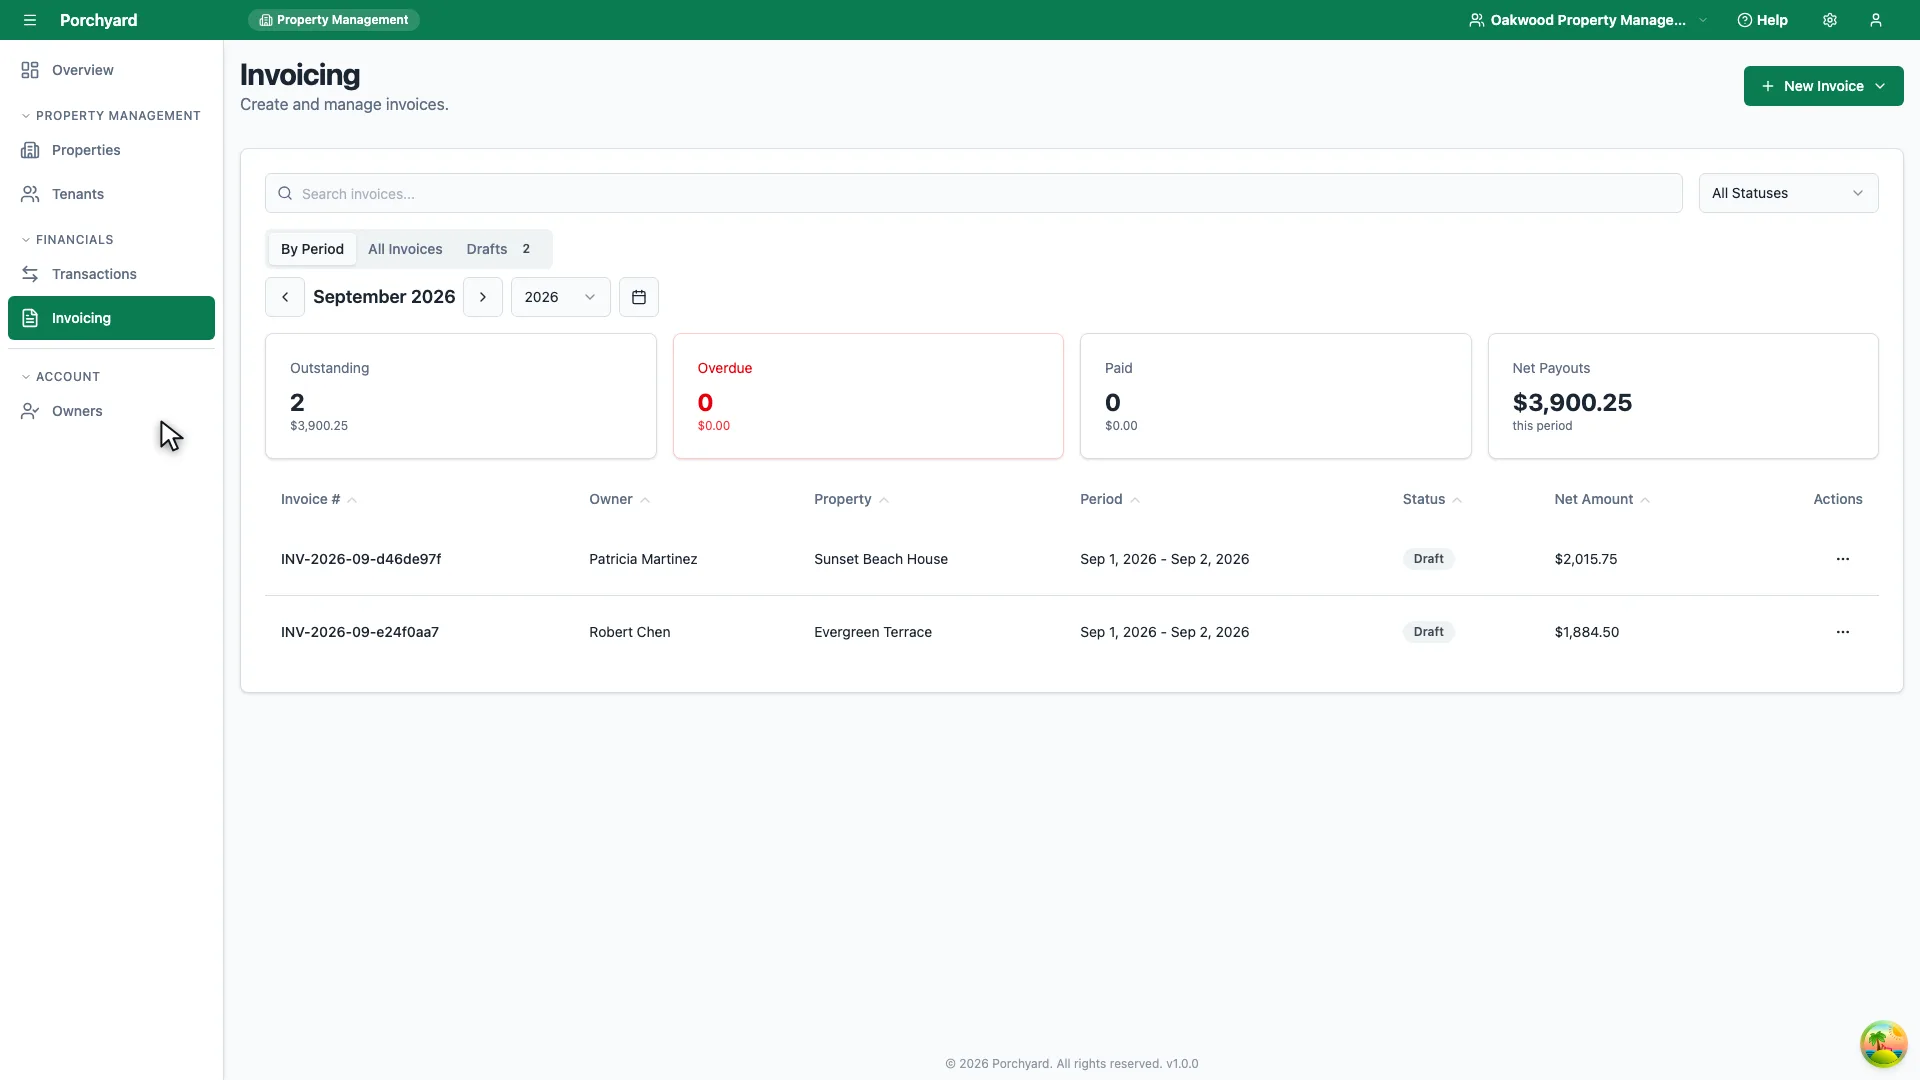Click owner Patricia Martinez
Image resolution: width=1920 pixels, height=1080 pixels.
[x=643, y=559]
